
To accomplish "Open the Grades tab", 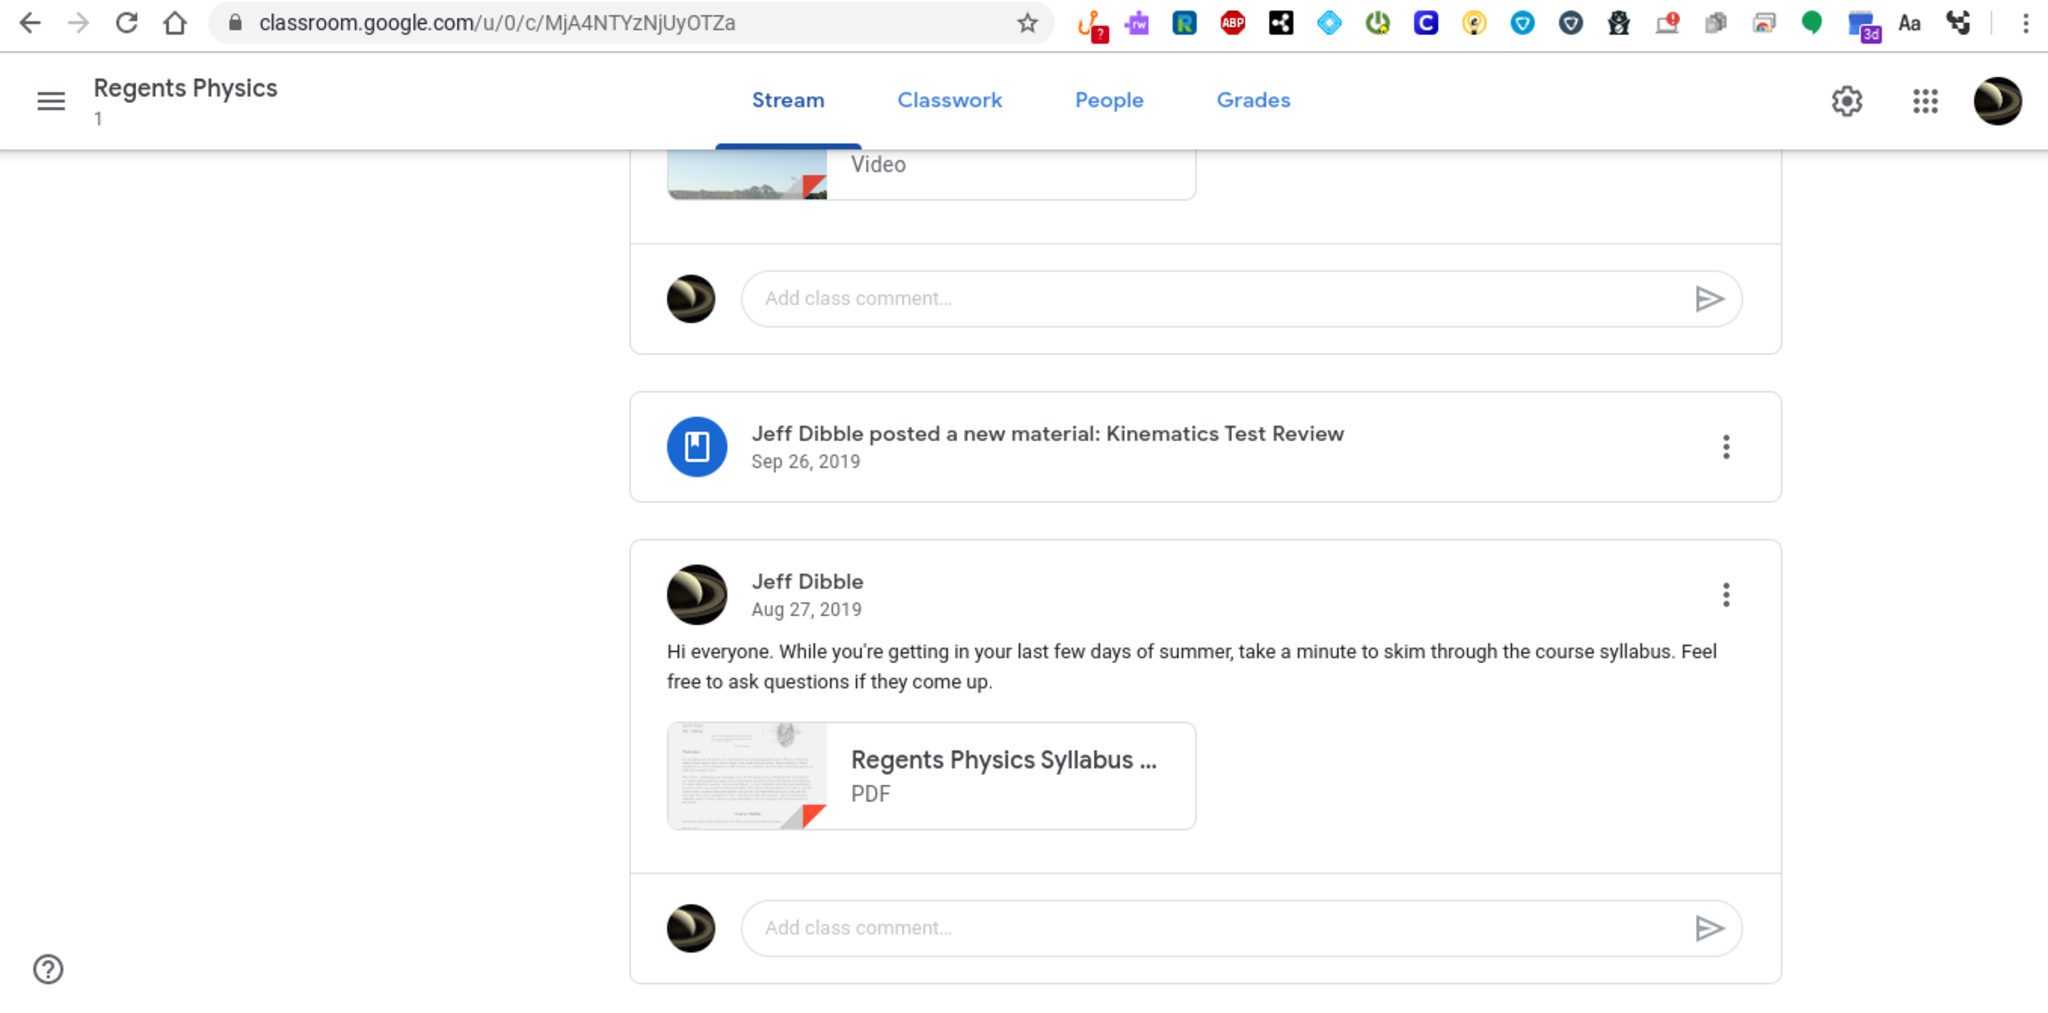I will click(x=1253, y=100).
